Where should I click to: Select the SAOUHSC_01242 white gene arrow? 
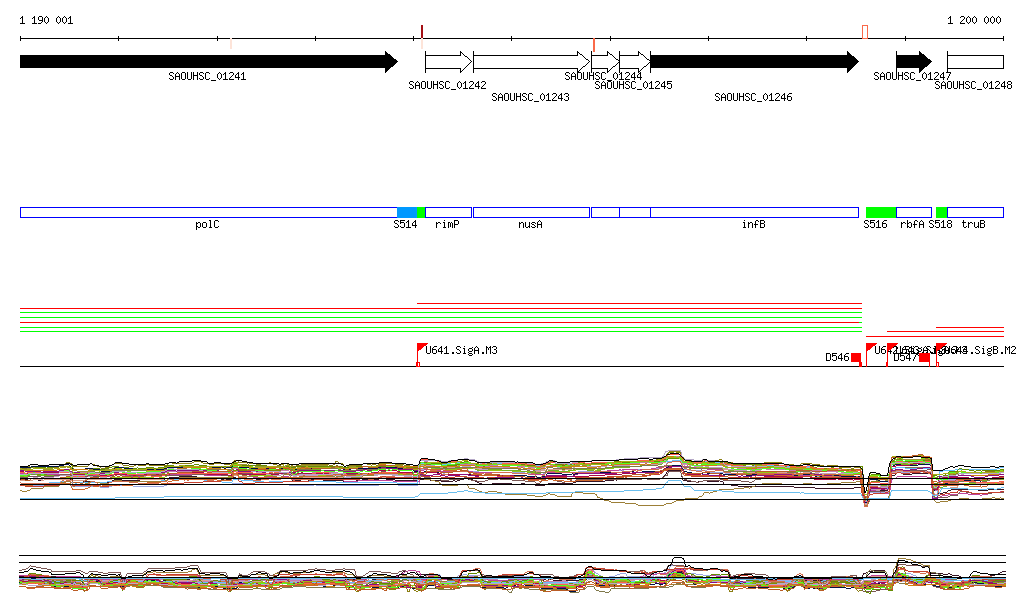447,62
